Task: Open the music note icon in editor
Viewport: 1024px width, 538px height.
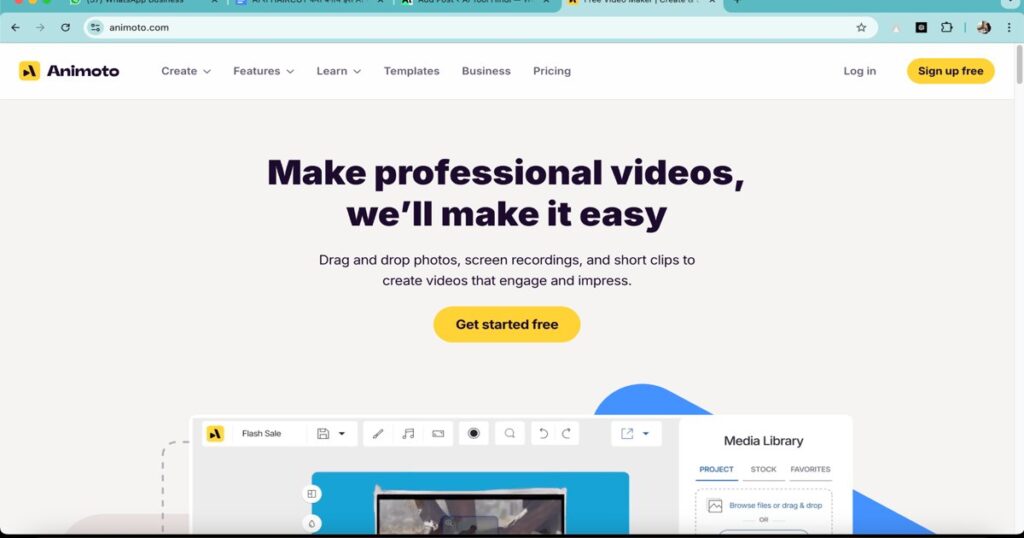Action: 408,434
